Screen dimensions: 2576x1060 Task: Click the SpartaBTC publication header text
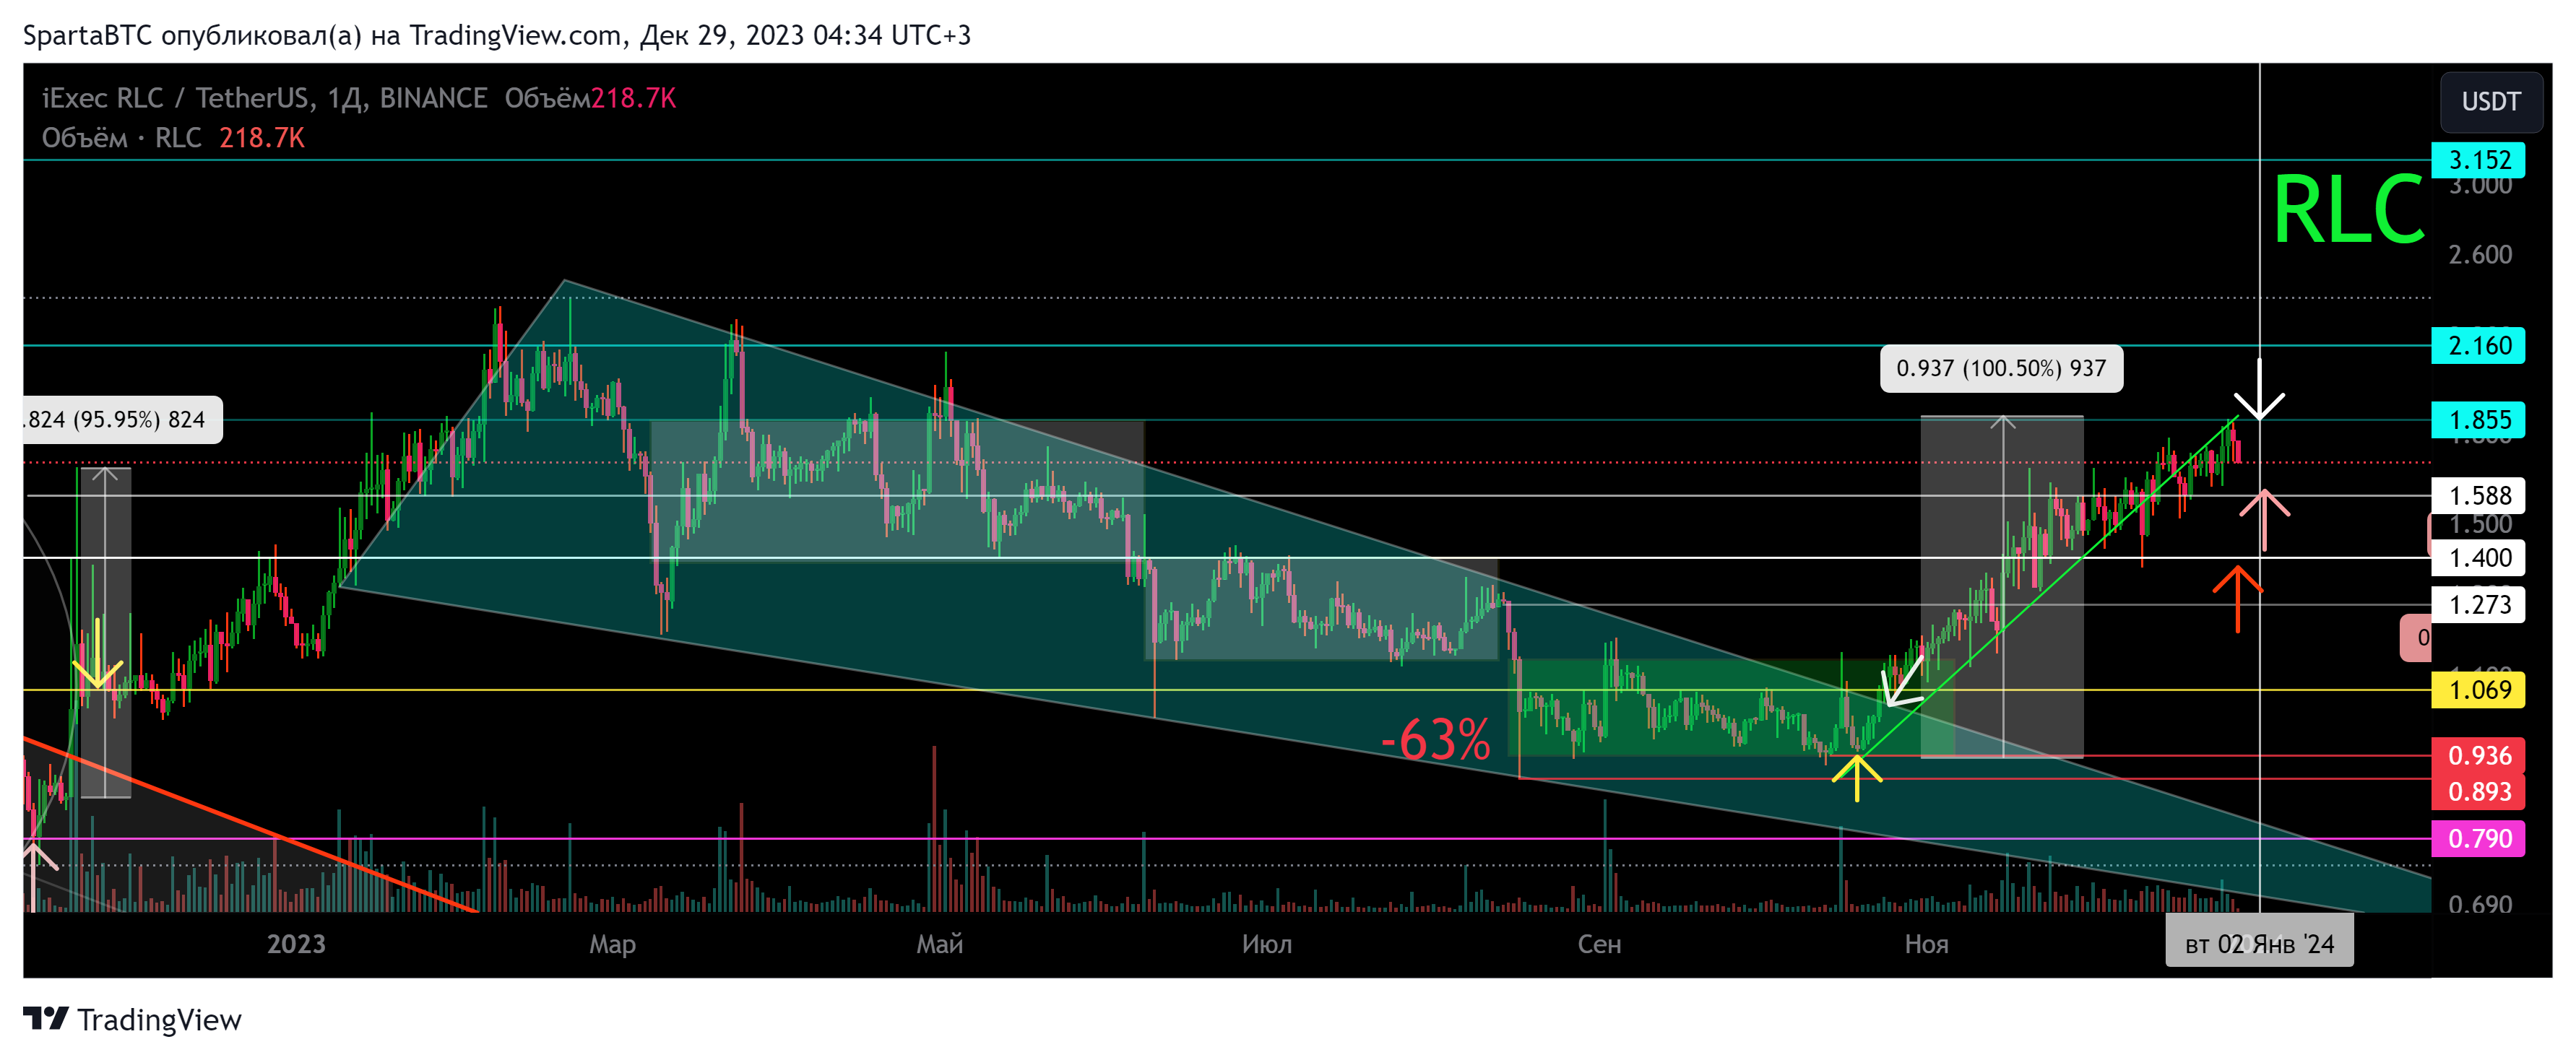point(497,36)
